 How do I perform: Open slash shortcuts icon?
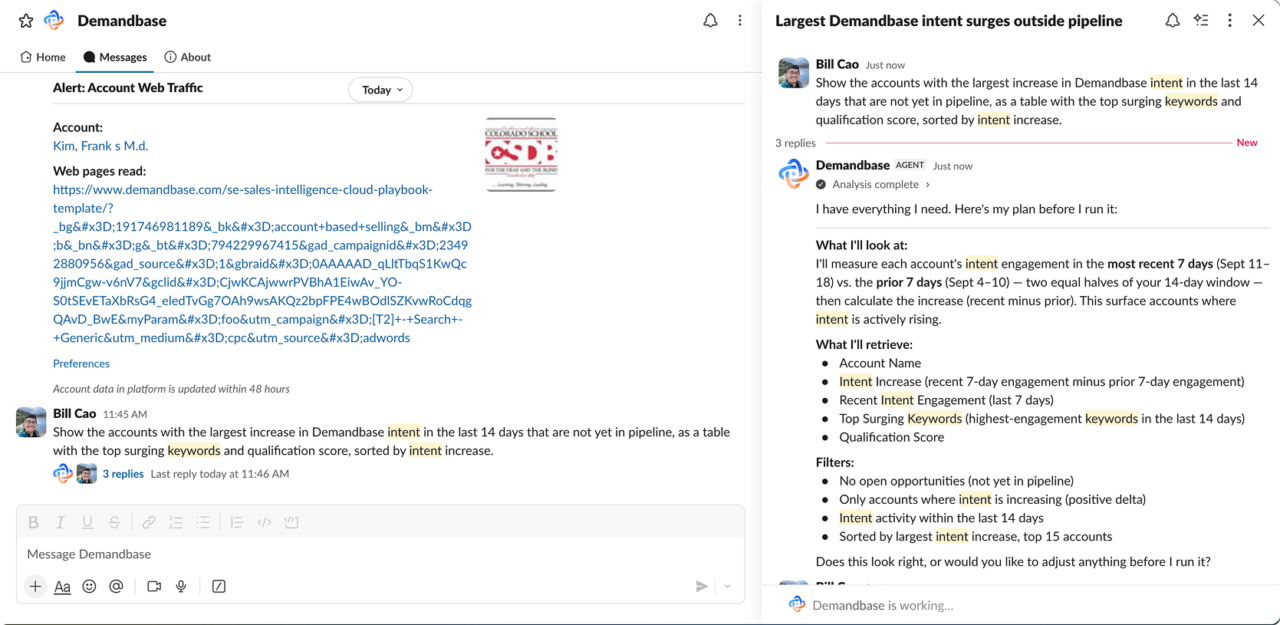219,587
